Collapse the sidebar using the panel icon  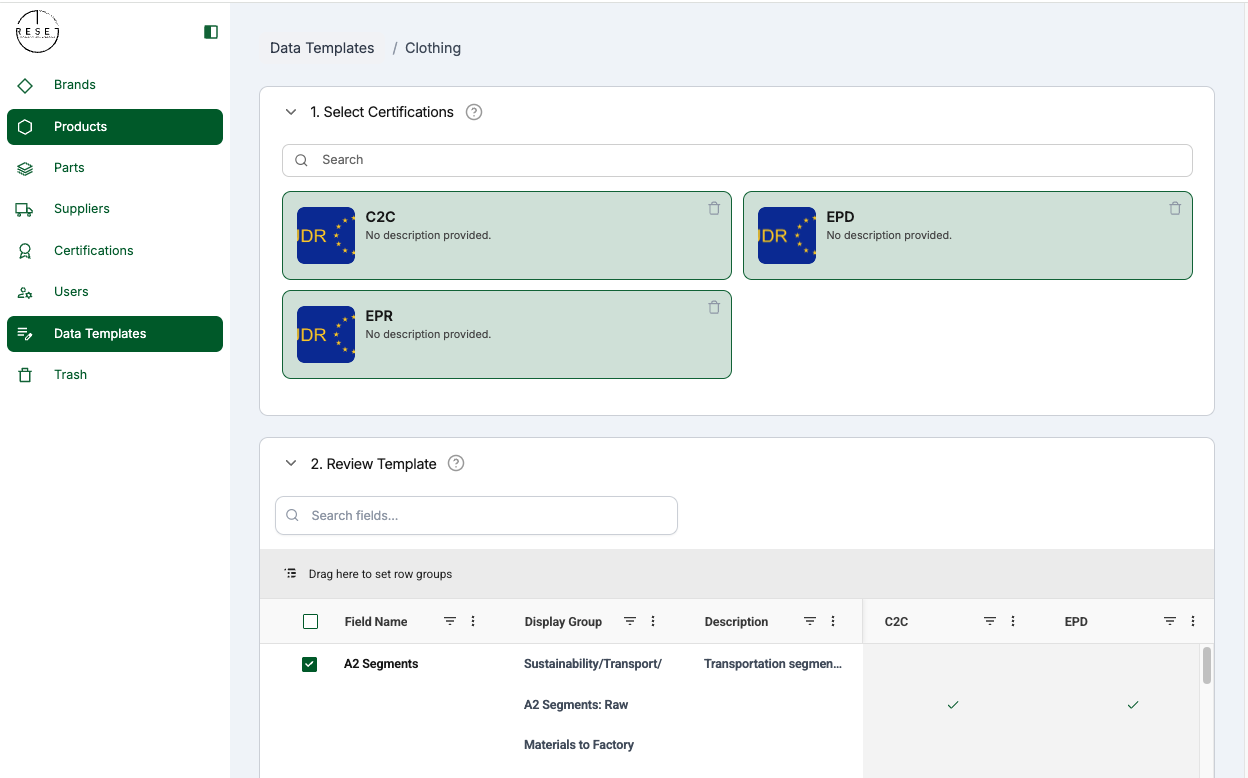pyautogui.click(x=210, y=32)
